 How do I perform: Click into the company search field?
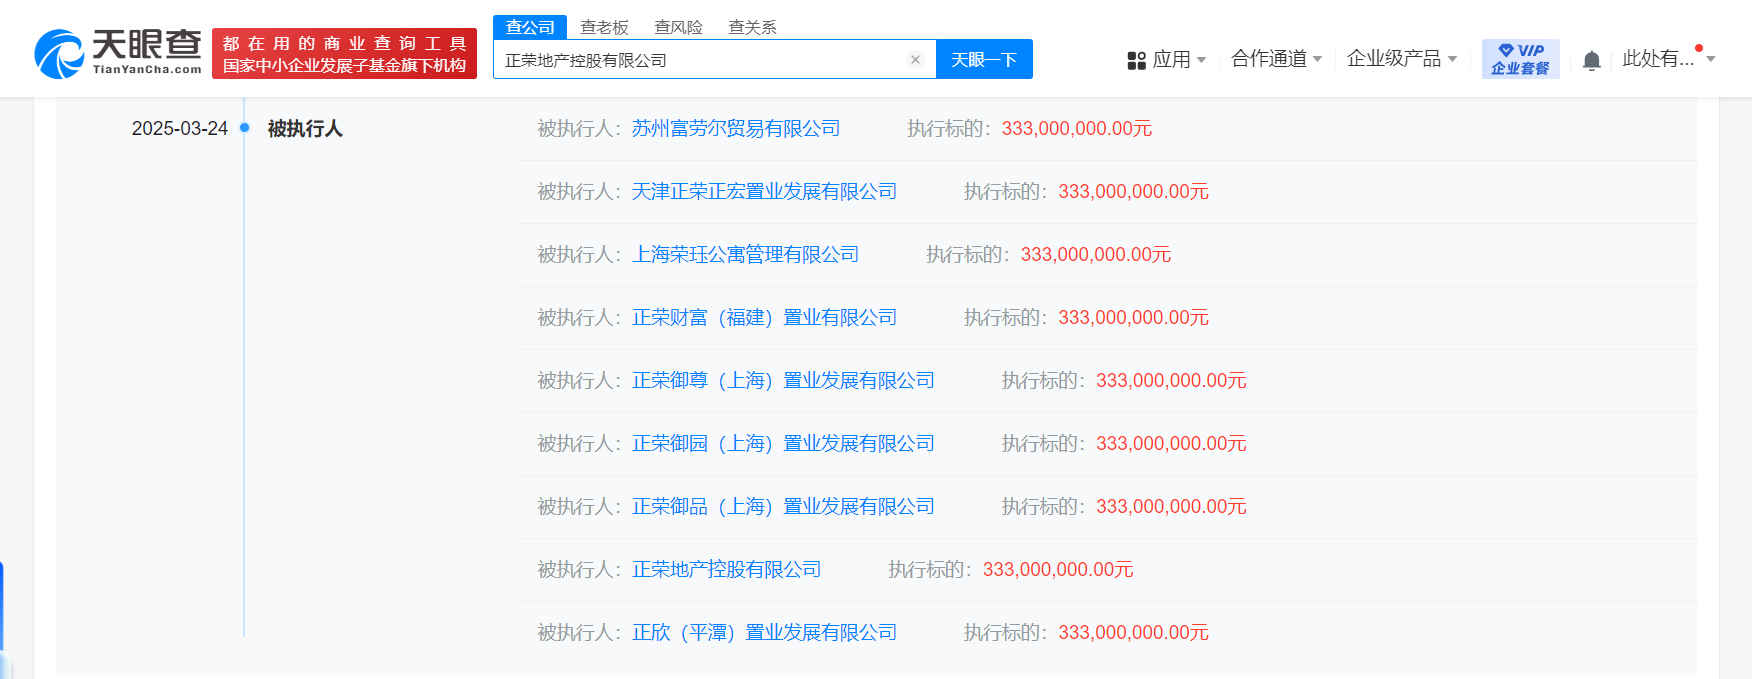[700, 60]
